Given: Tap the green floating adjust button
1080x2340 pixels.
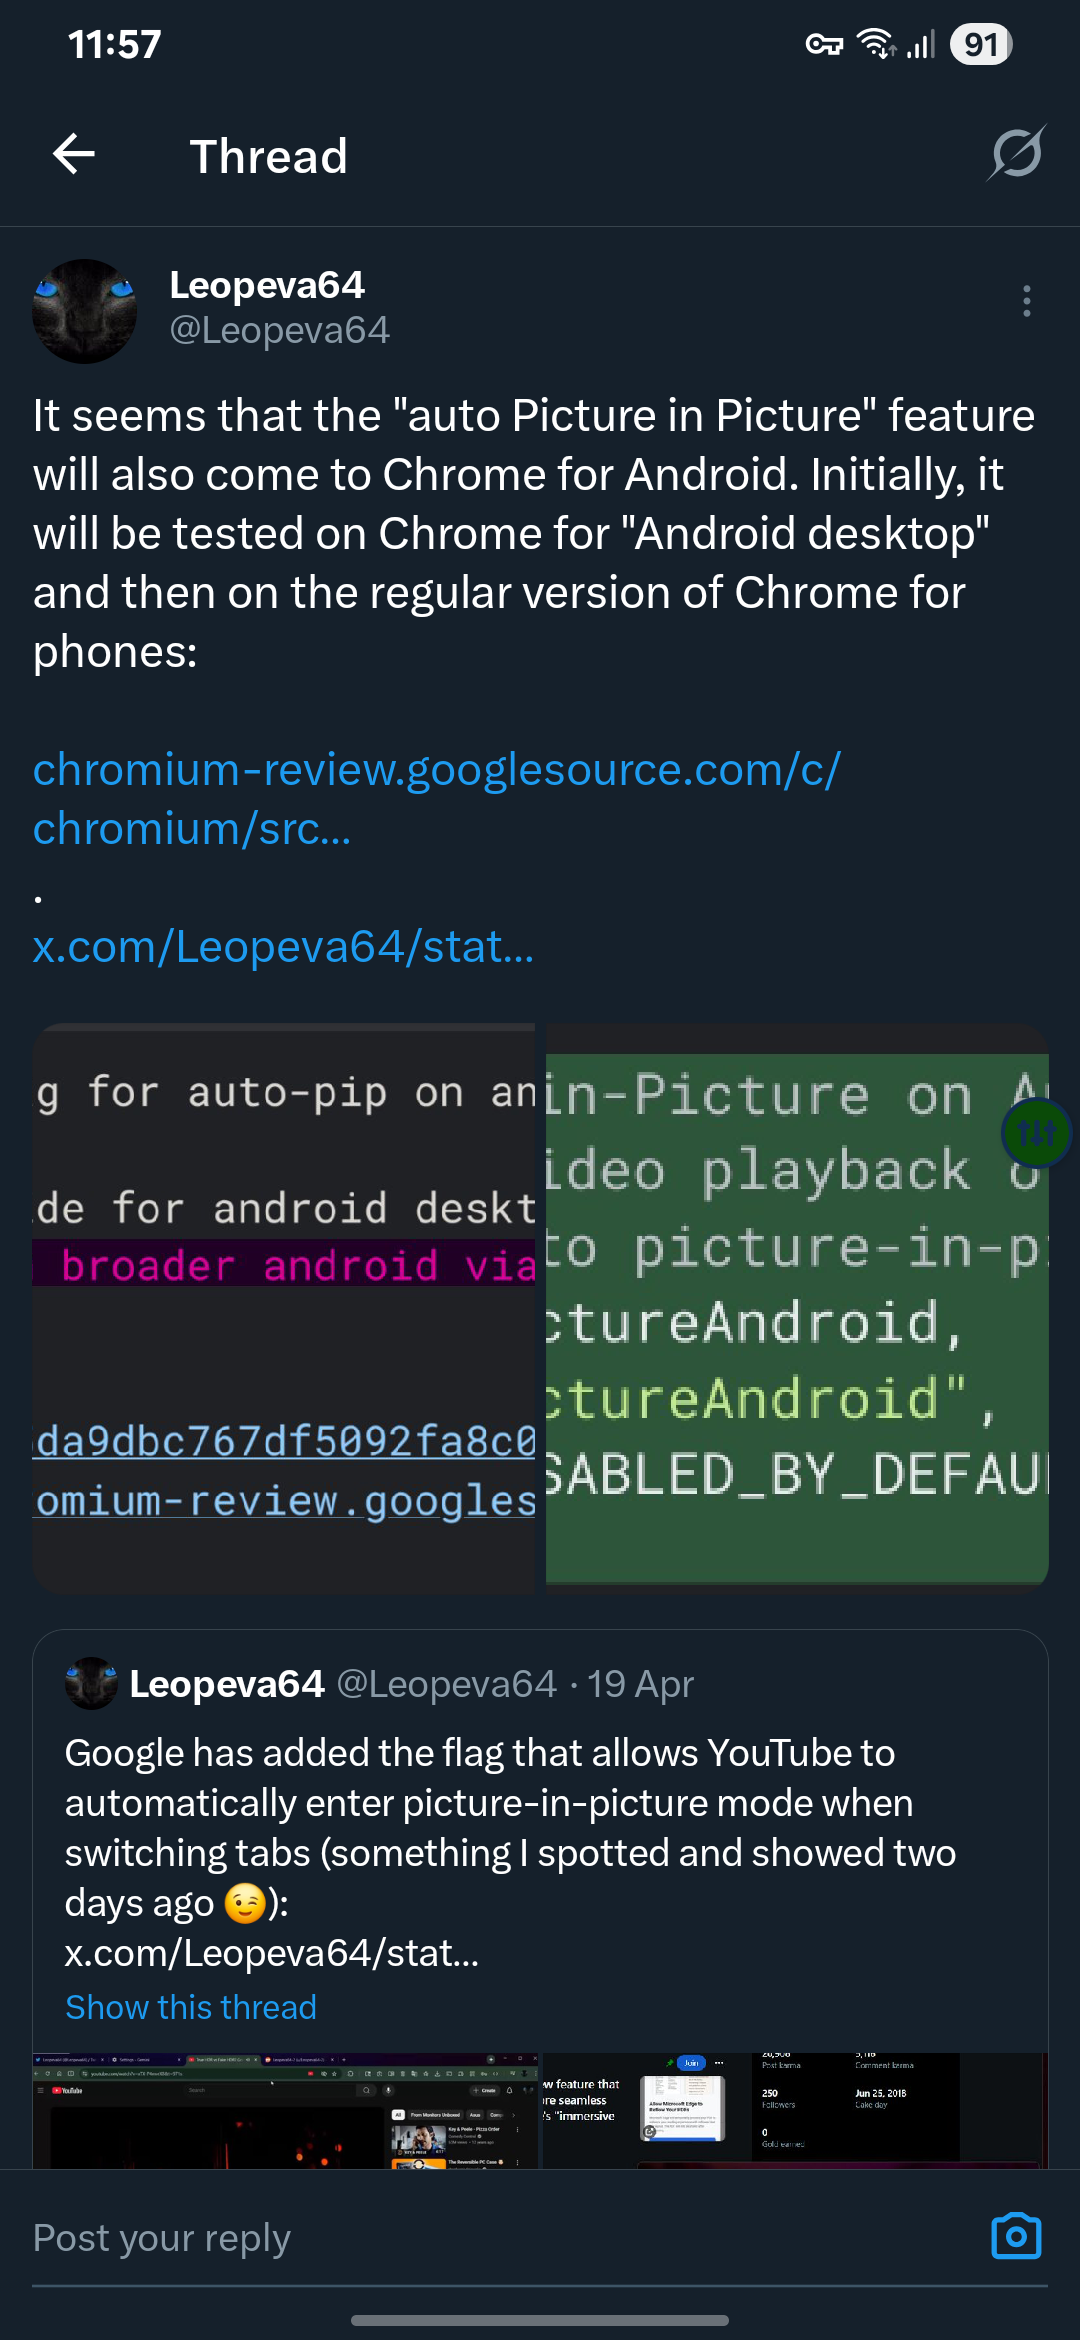Looking at the screenshot, I should pos(1036,1132).
